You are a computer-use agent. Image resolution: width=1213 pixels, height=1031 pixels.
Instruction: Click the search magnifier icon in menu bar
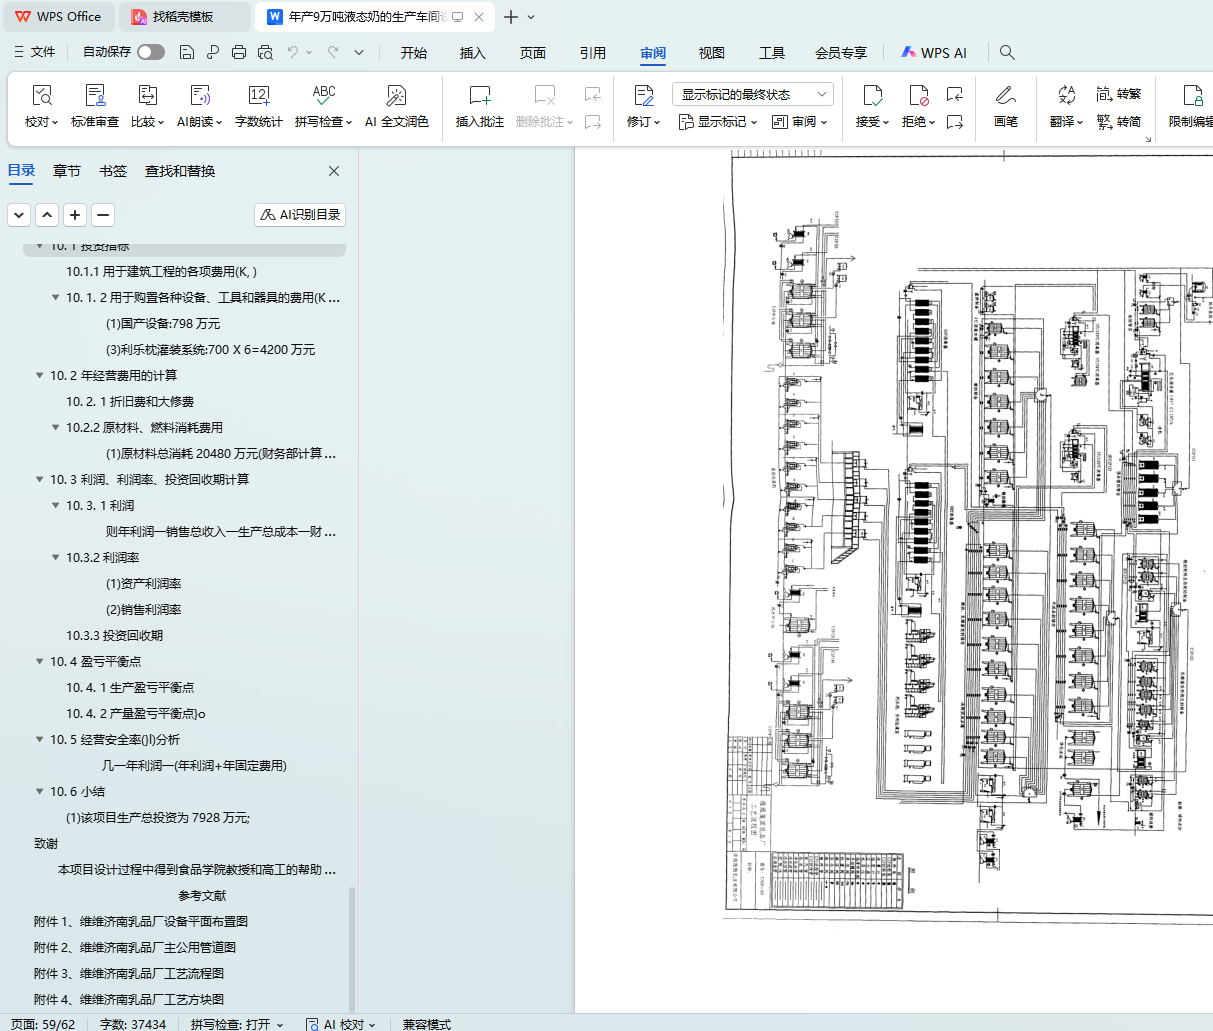coord(1007,52)
